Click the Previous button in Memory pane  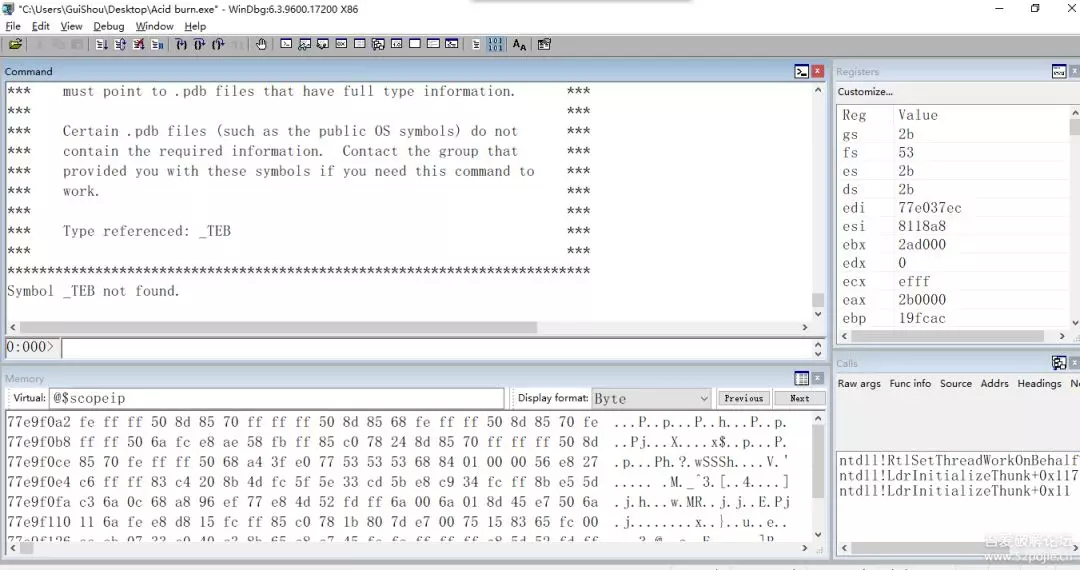tap(744, 399)
